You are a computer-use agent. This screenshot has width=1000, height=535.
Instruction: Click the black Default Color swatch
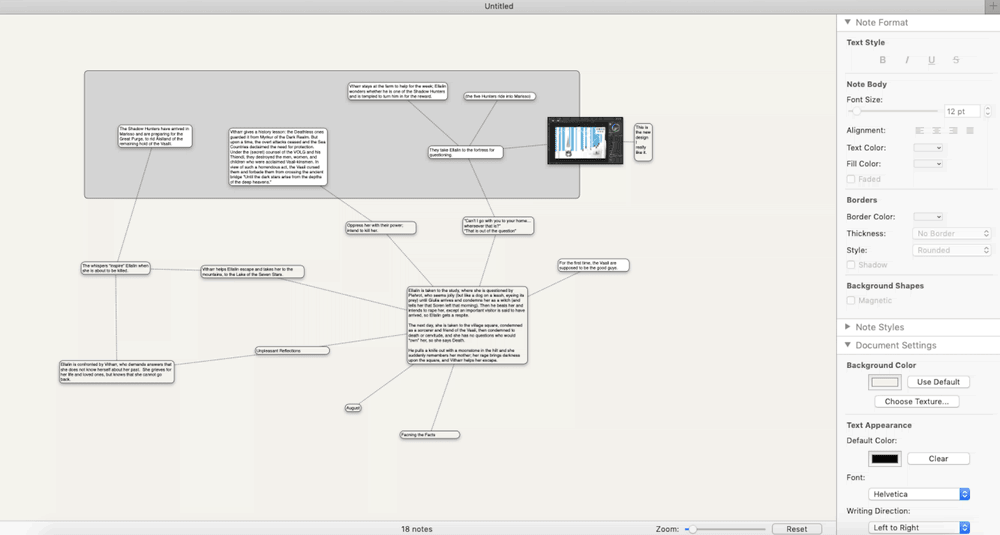coord(885,459)
